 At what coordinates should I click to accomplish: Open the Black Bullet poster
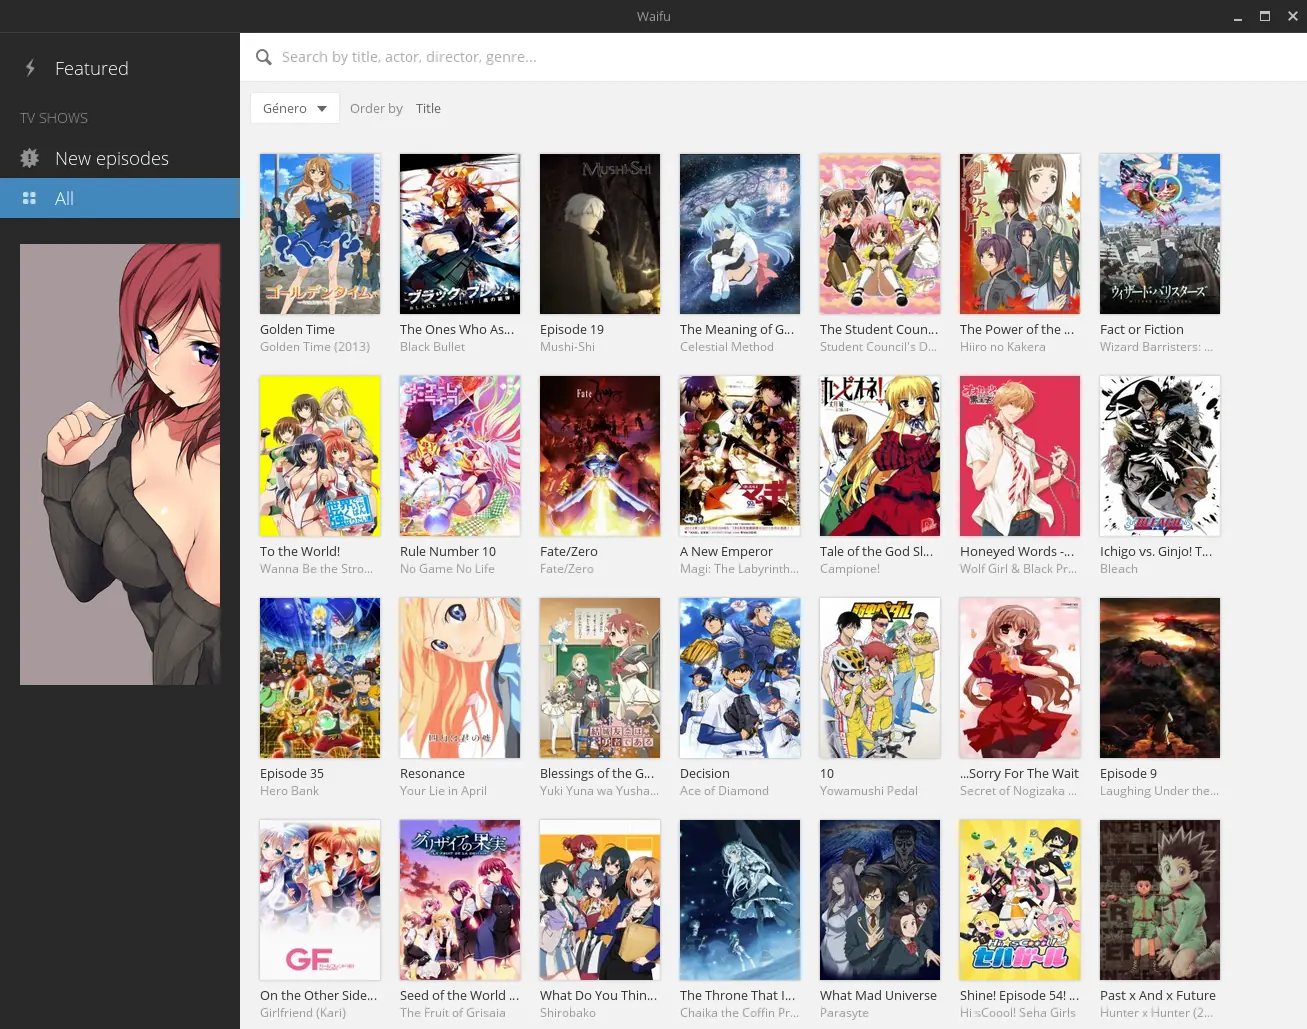pos(460,234)
